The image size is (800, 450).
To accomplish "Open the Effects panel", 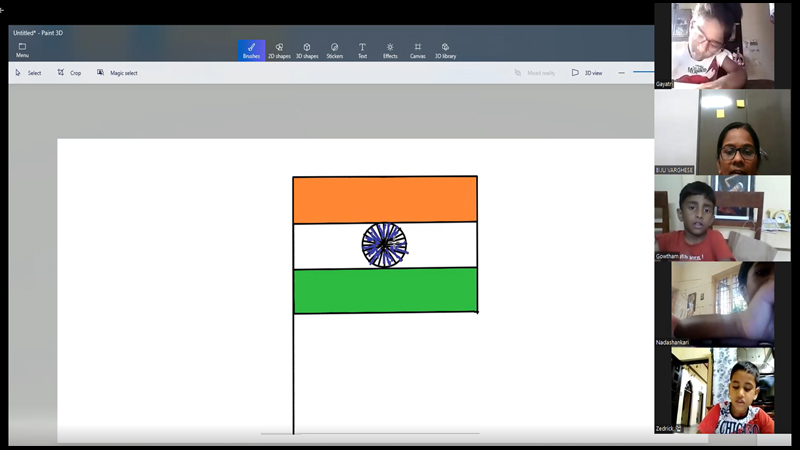I will pos(390,50).
